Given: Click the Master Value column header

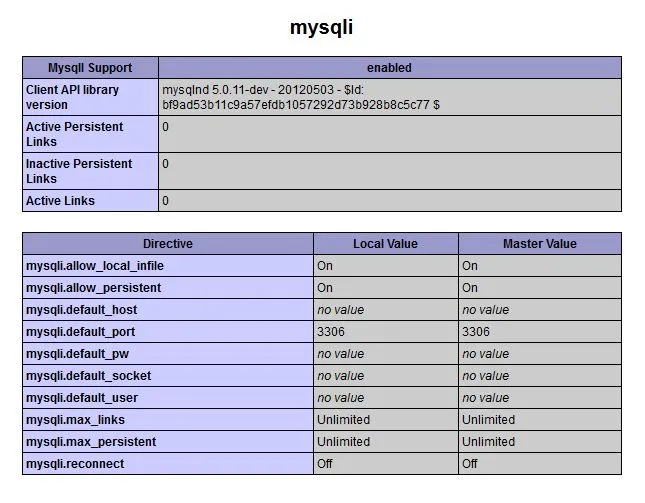Looking at the screenshot, I should coord(539,244).
